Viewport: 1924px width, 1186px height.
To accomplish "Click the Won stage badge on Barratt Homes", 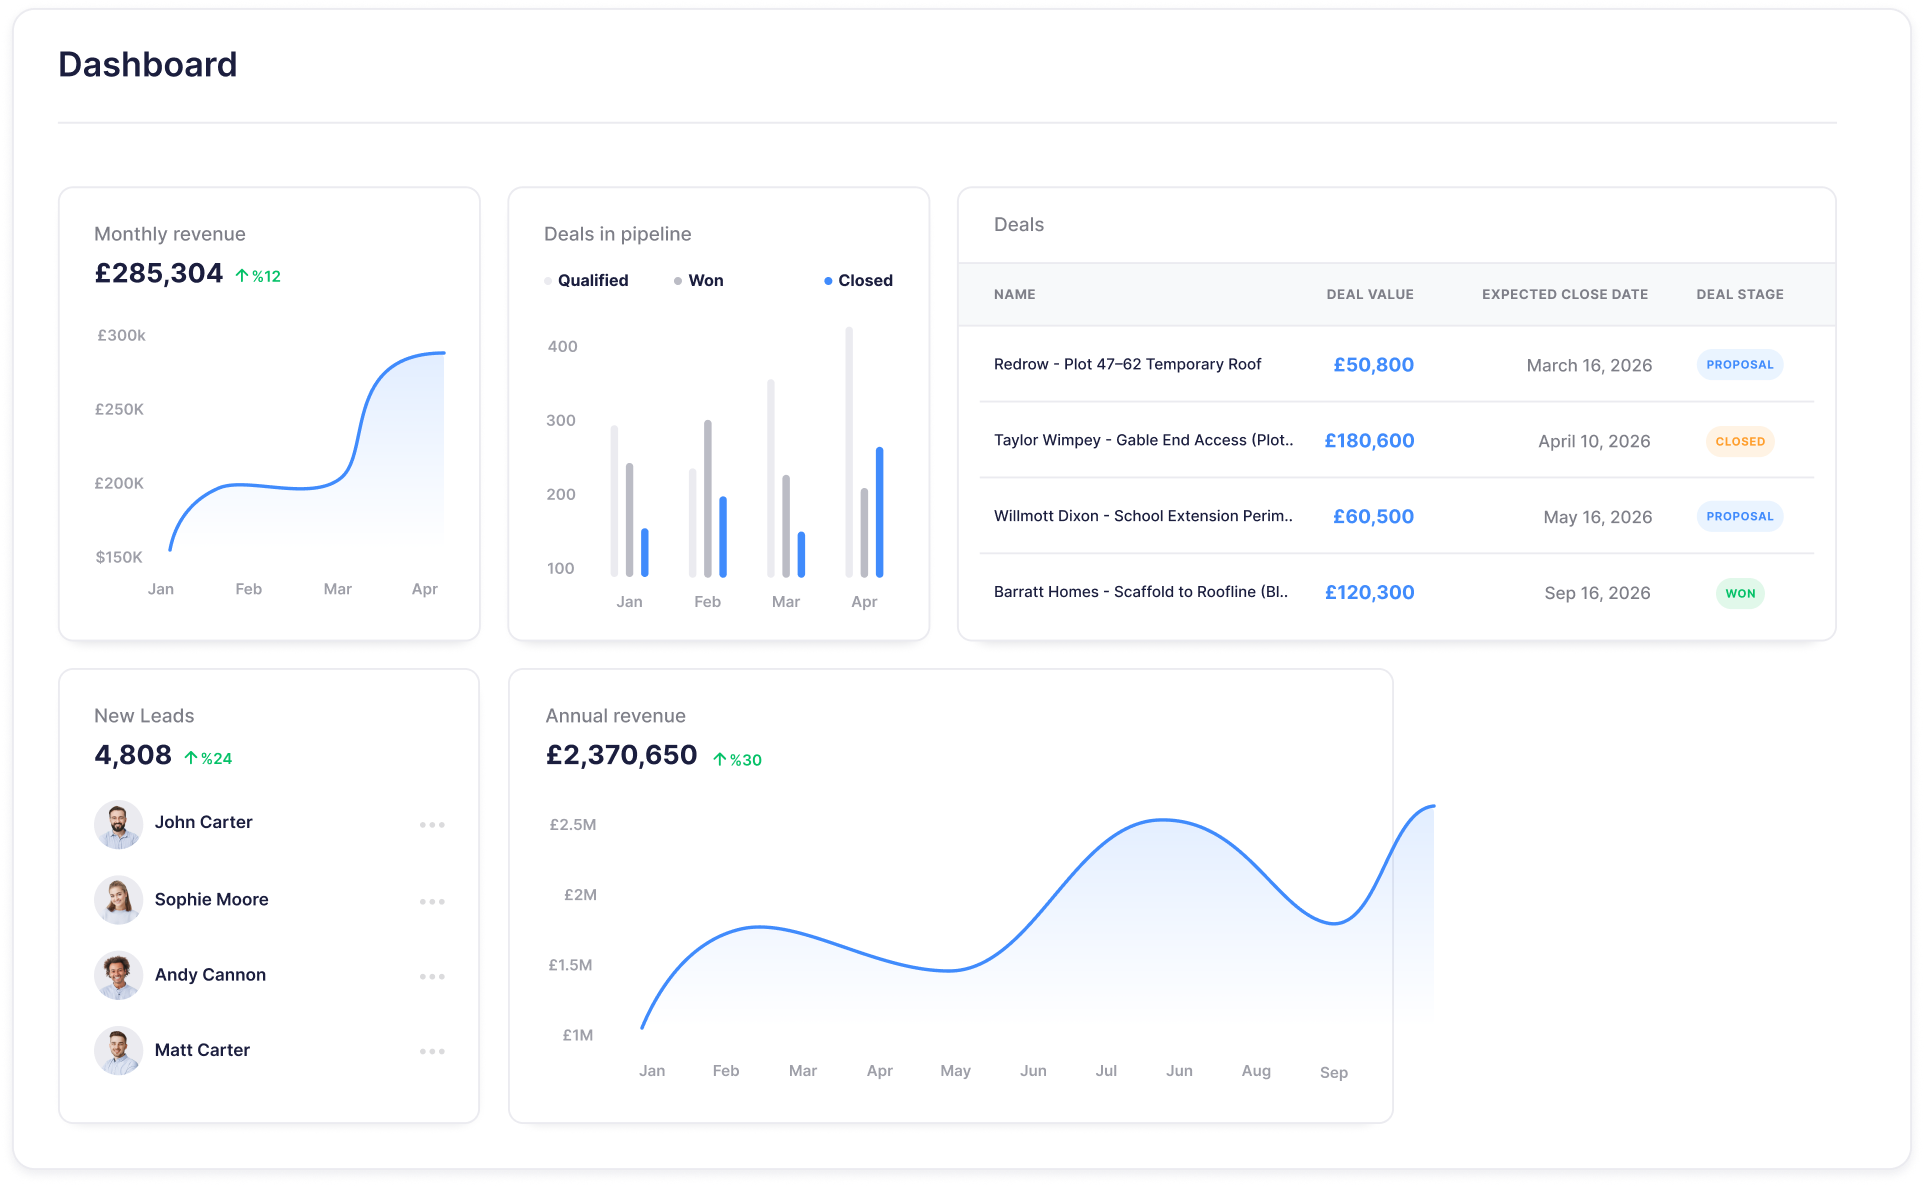I will pos(1739,594).
